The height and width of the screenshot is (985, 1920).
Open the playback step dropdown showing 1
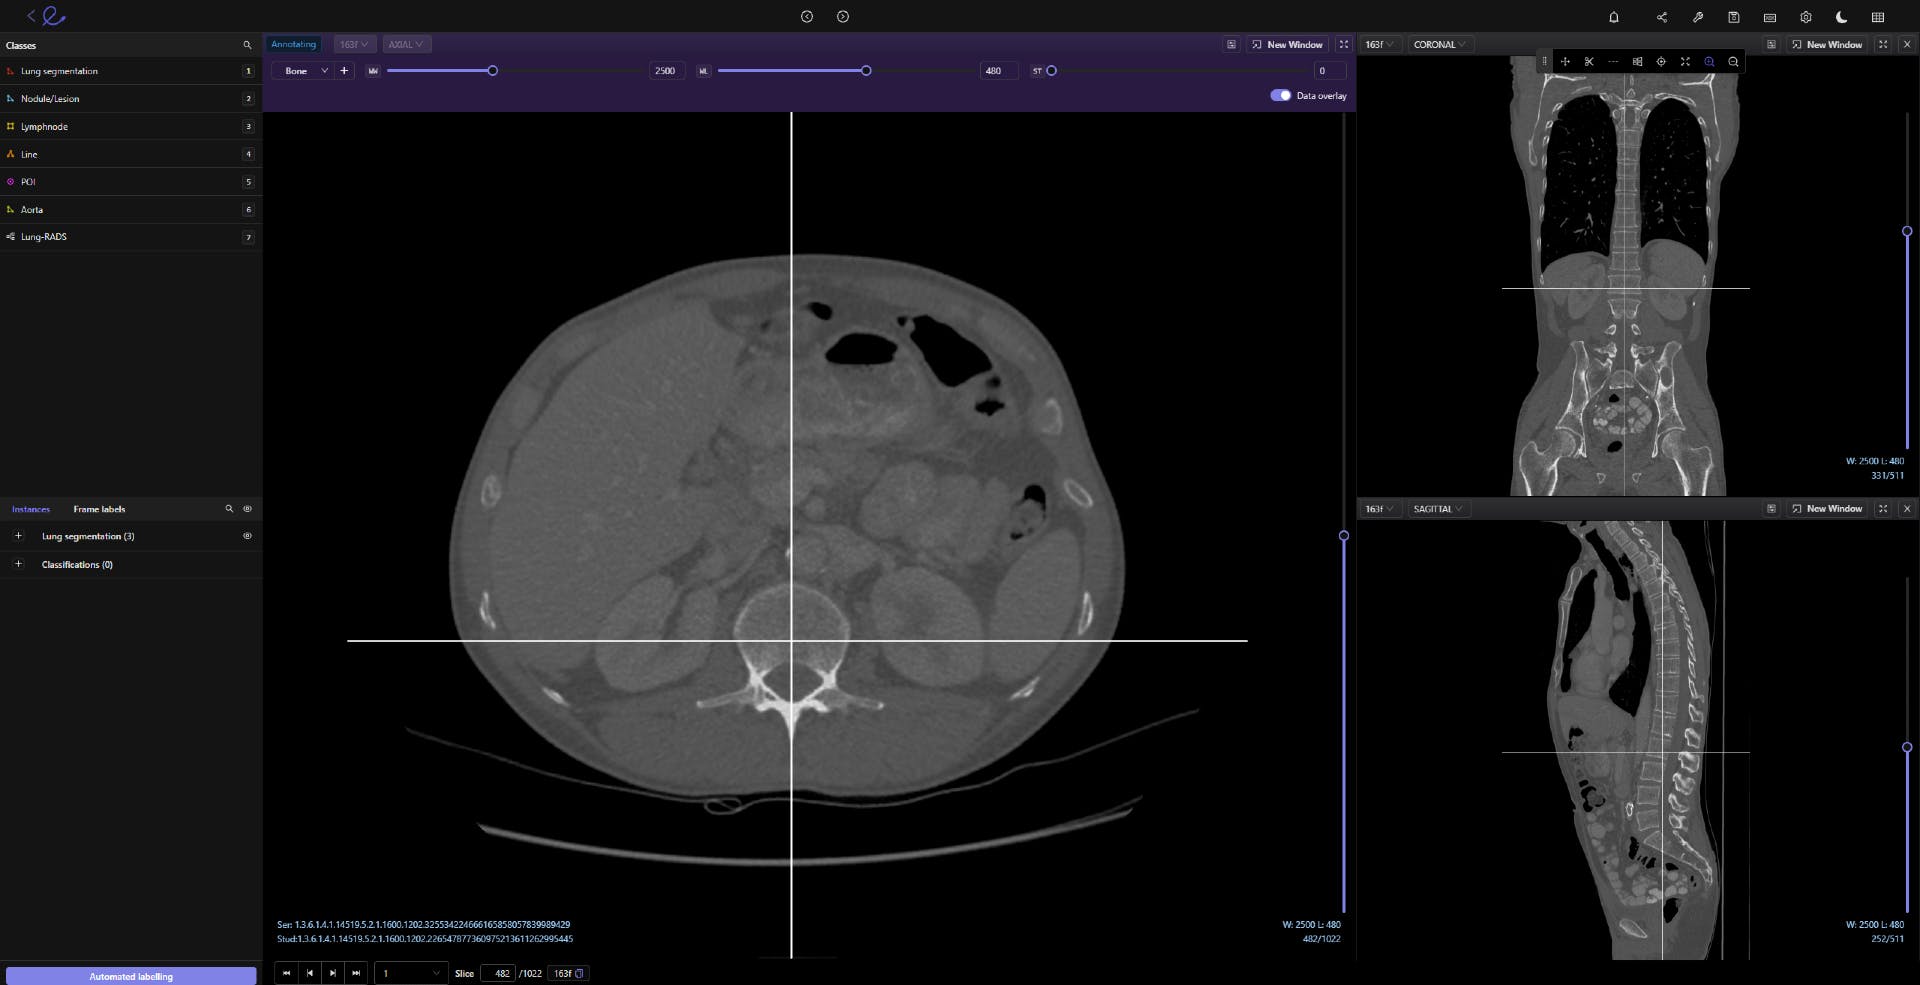click(411, 973)
